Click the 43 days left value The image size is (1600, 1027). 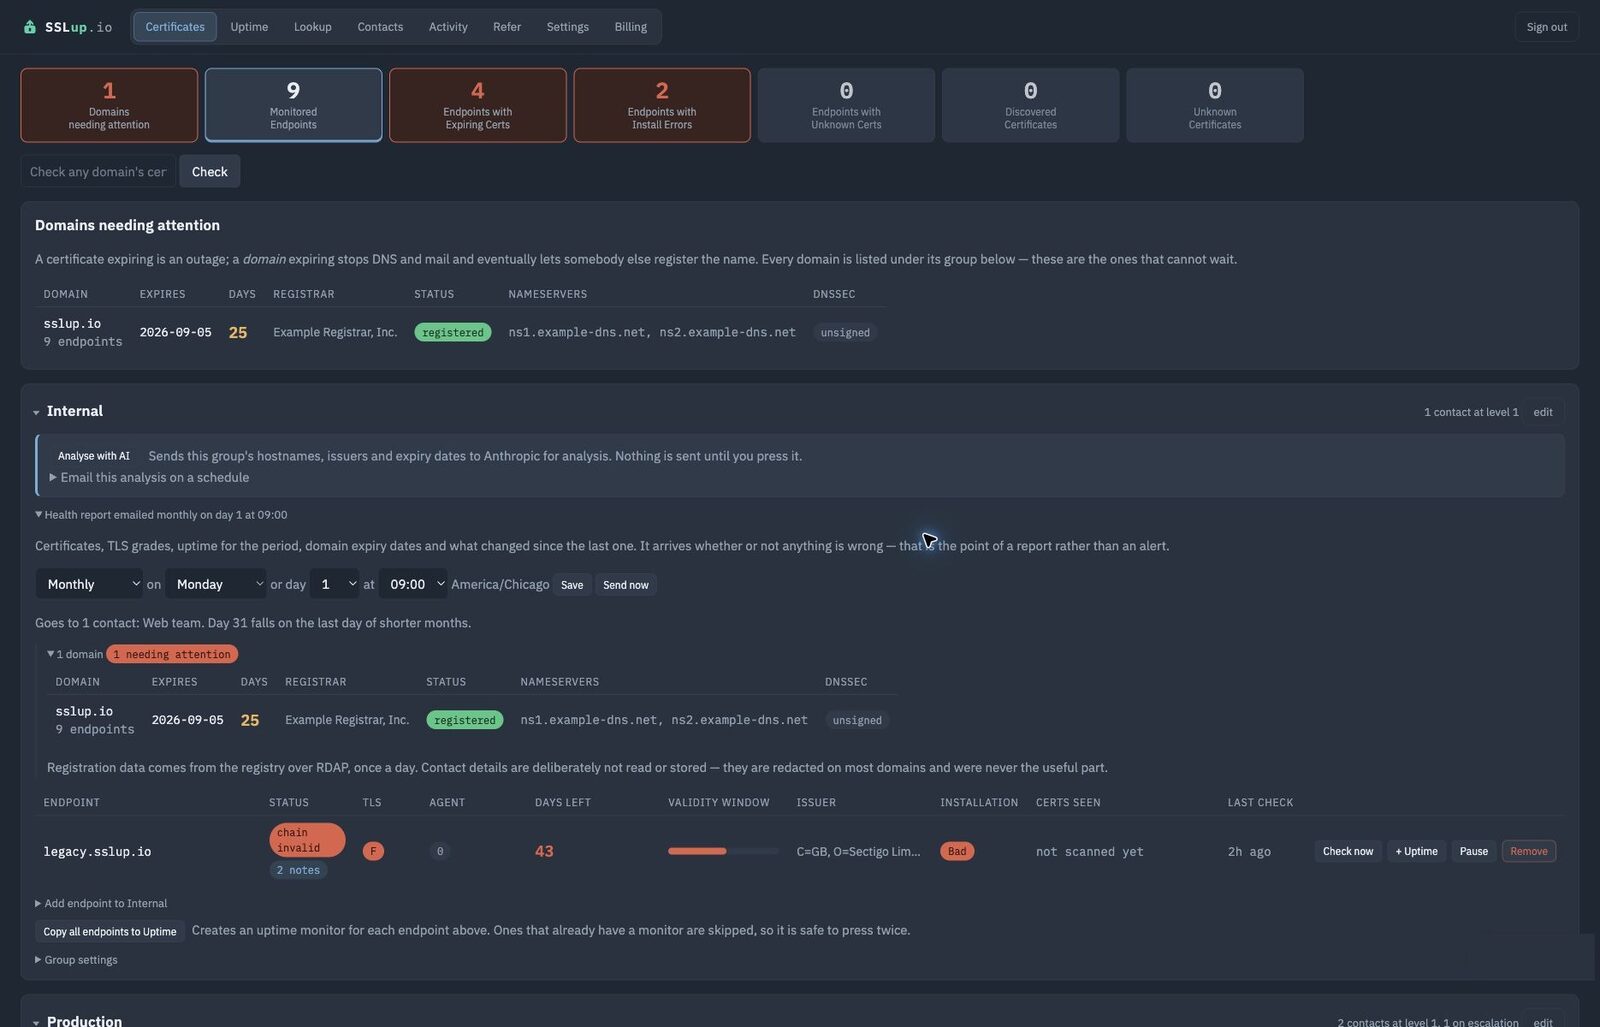[544, 851]
